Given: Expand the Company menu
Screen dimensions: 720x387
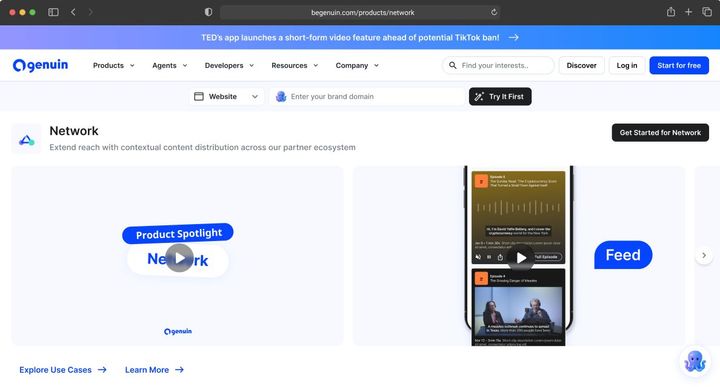Looking at the screenshot, I should 357,65.
